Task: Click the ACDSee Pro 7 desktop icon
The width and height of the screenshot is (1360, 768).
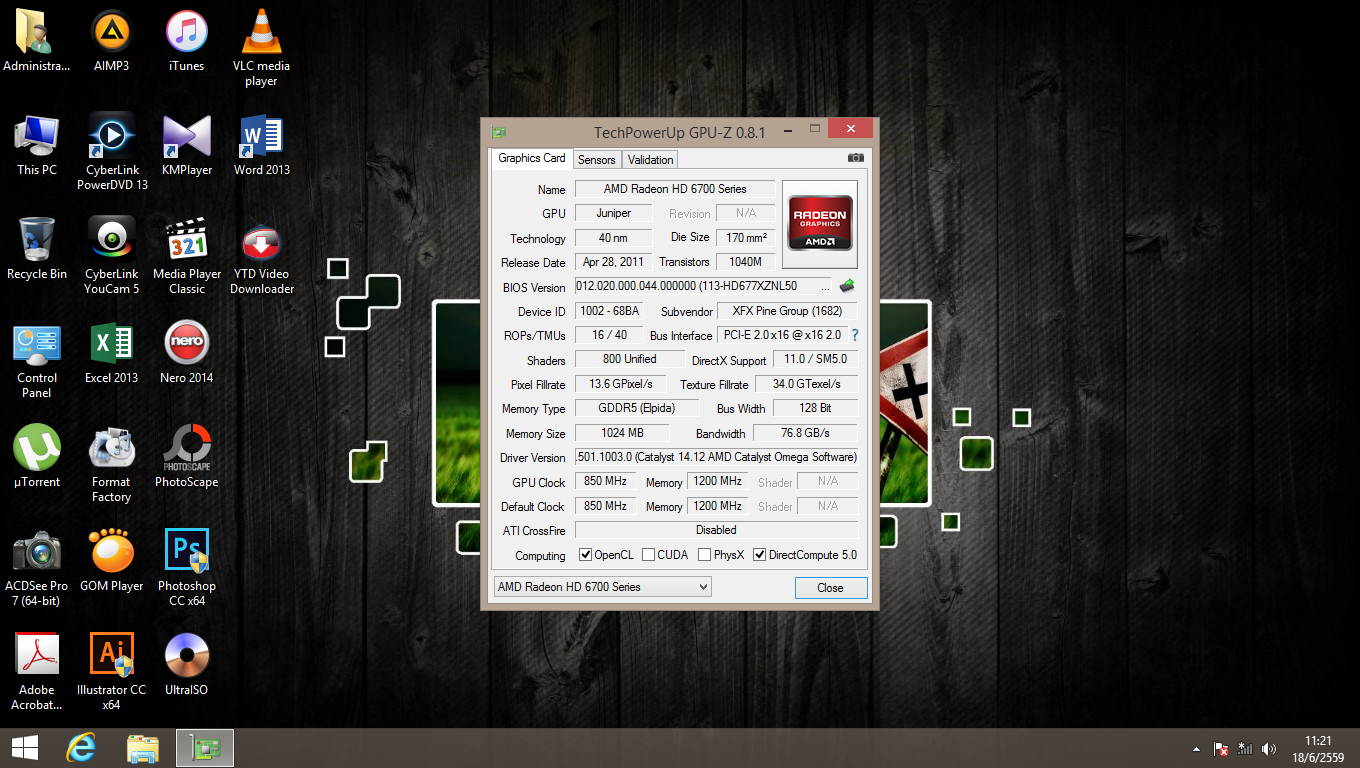Action: coord(37,568)
